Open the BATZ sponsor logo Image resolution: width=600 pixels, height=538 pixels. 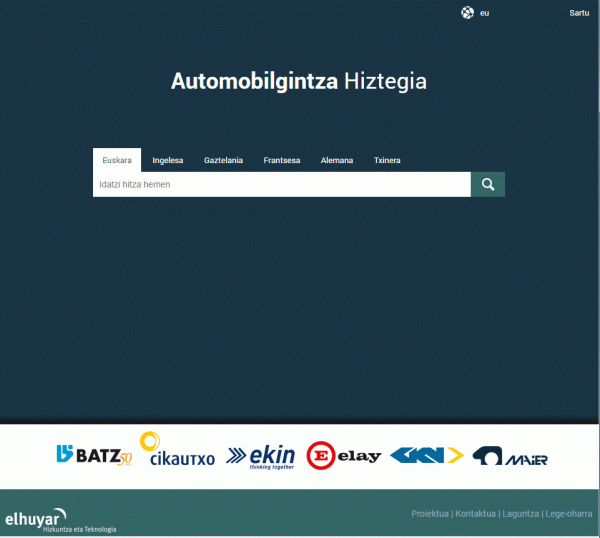tap(94, 456)
